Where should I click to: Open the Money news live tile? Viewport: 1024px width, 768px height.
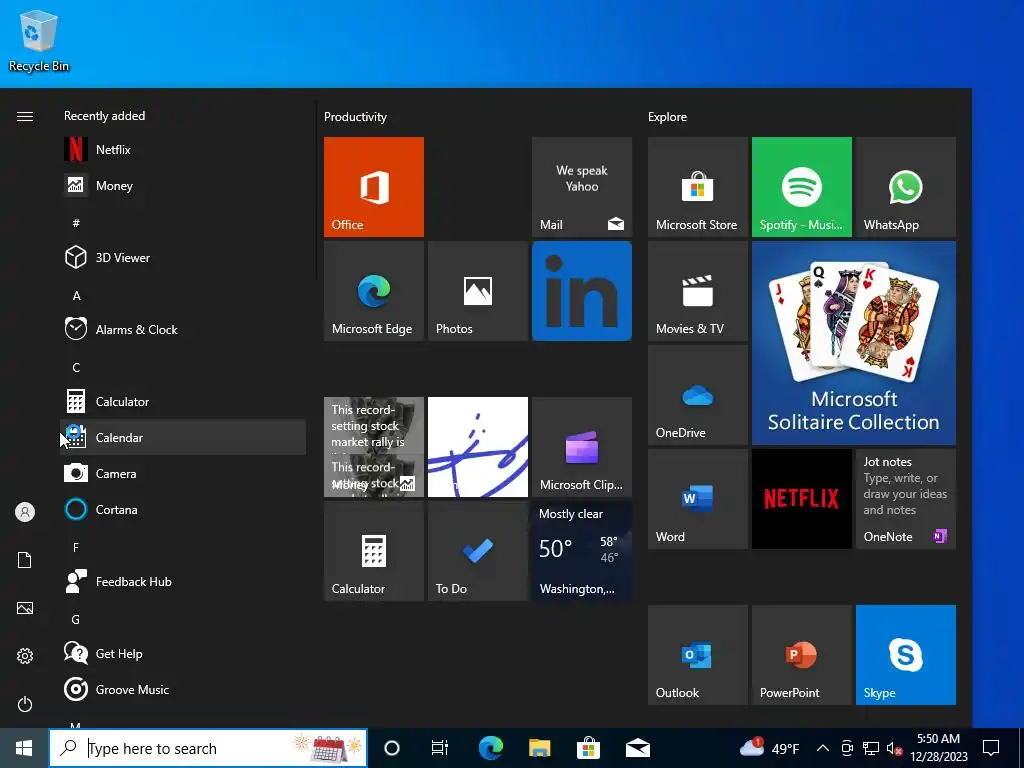(374, 447)
